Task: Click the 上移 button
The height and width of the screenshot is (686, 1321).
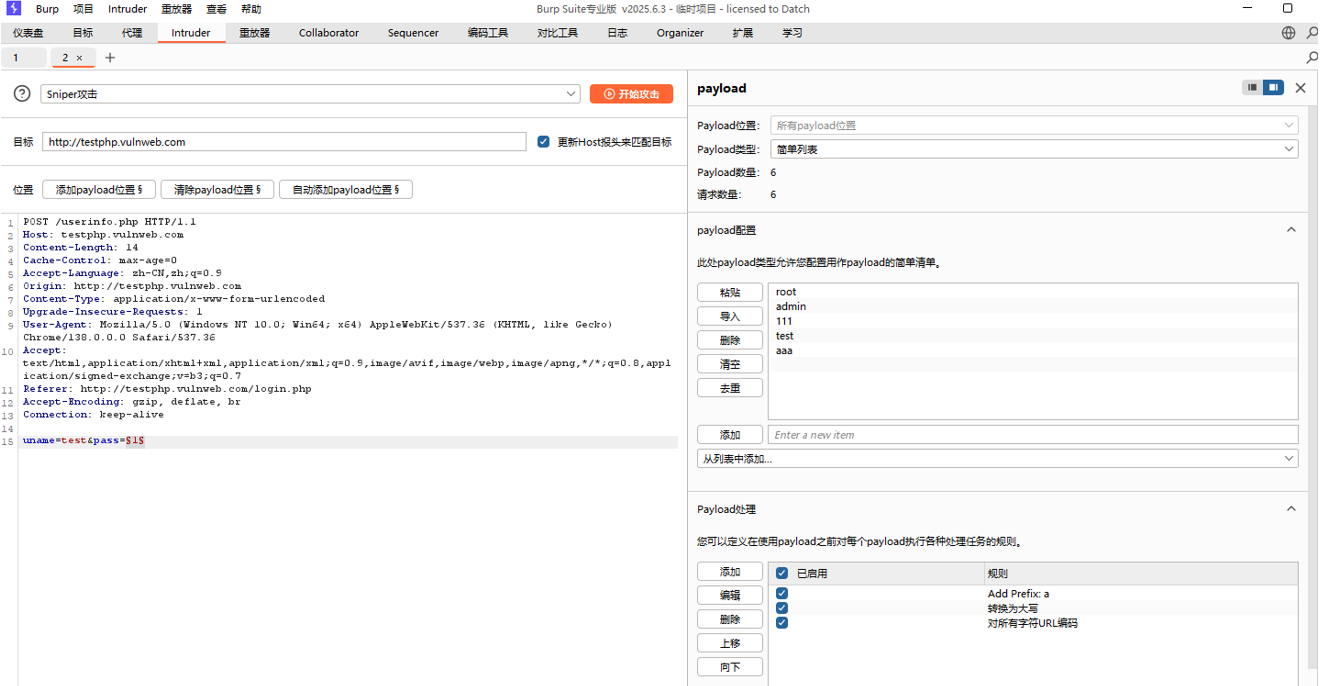Action: [x=730, y=643]
